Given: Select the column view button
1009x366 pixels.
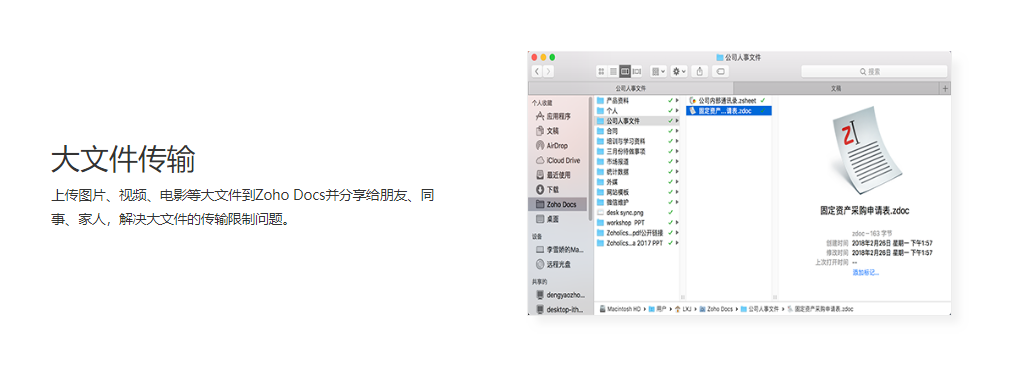Looking at the screenshot, I should (x=625, y=71).
